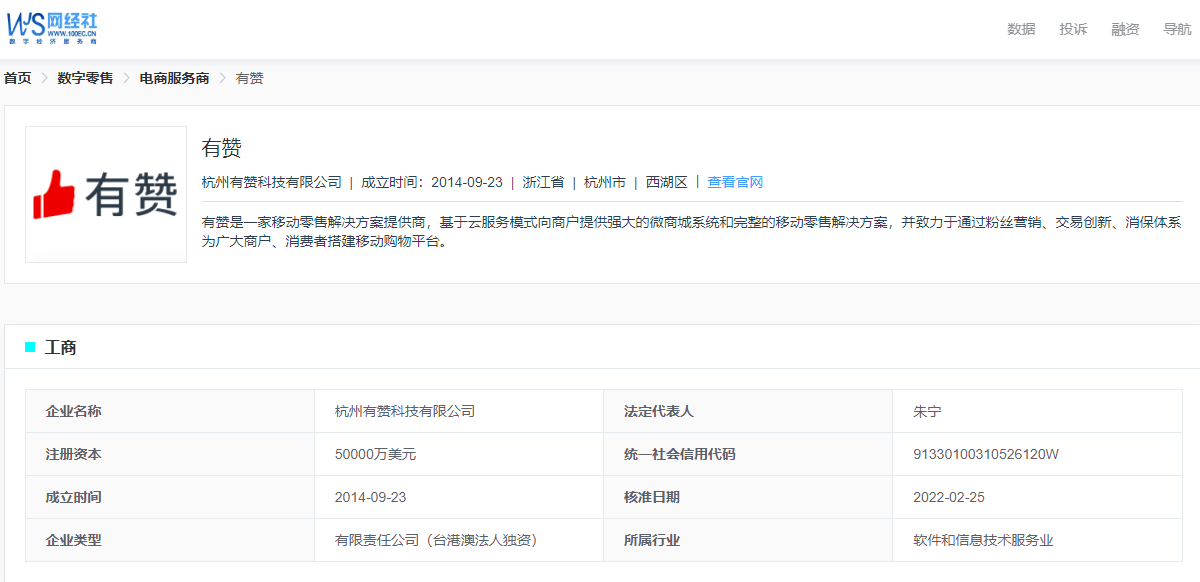Open the 数据 navigation item

(1021, 29)
